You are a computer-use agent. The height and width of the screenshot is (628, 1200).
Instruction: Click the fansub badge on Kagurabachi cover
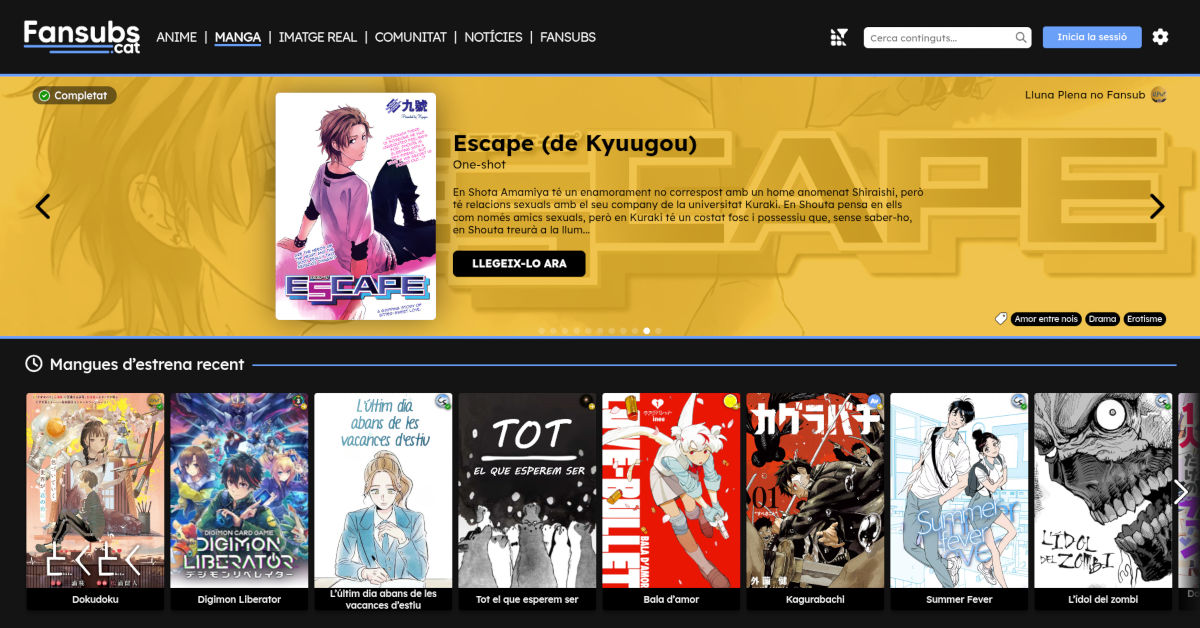point(874,402)
